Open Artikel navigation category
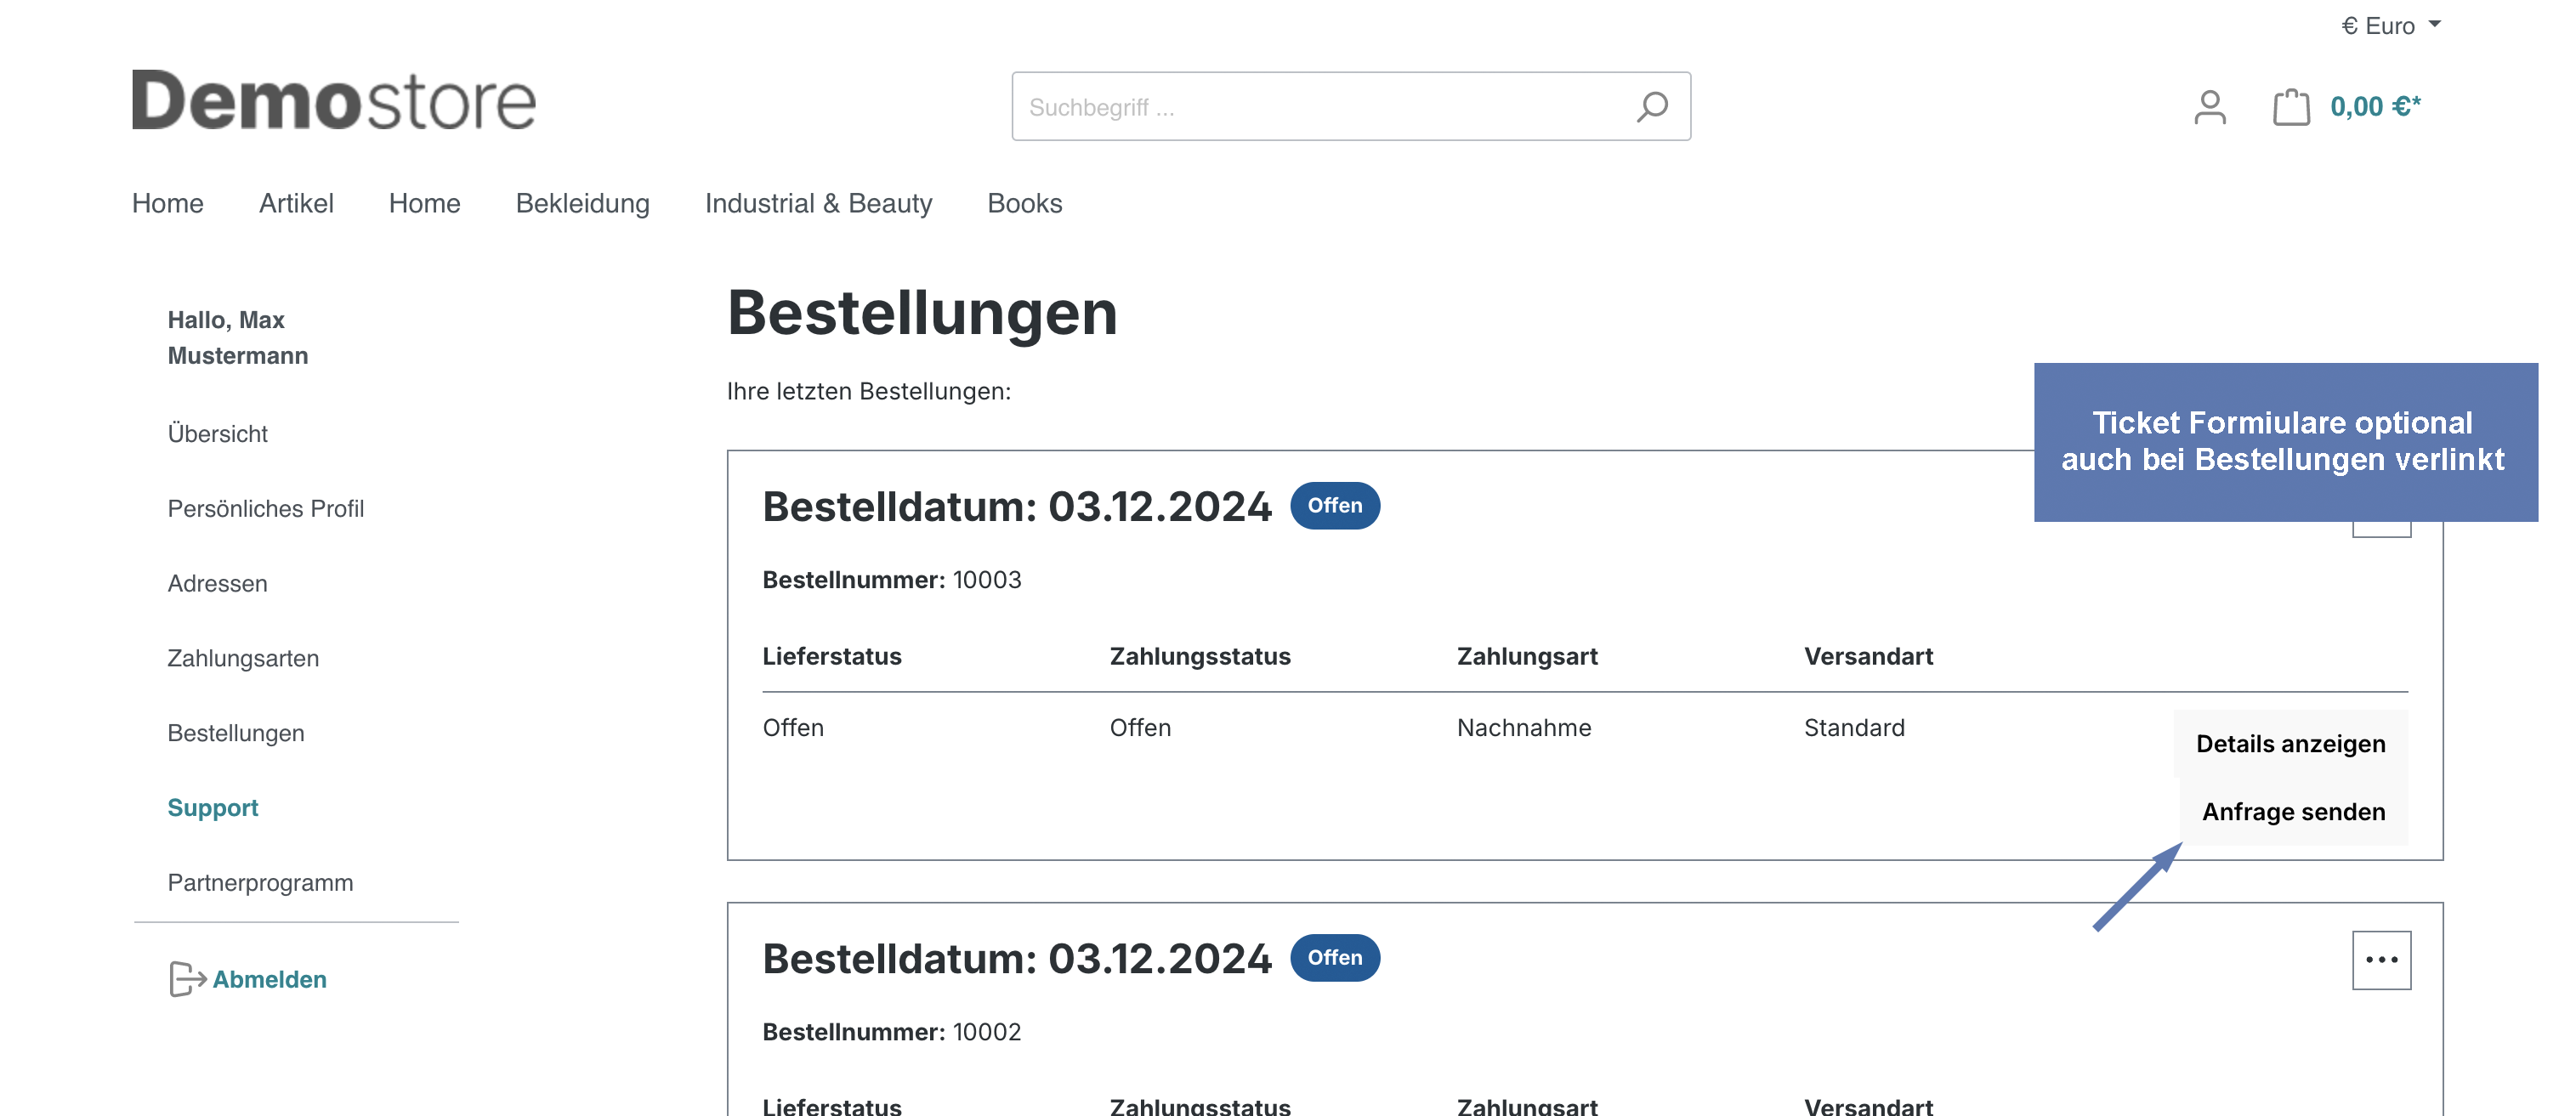The image size is (2576, 1116). [296, 203]
